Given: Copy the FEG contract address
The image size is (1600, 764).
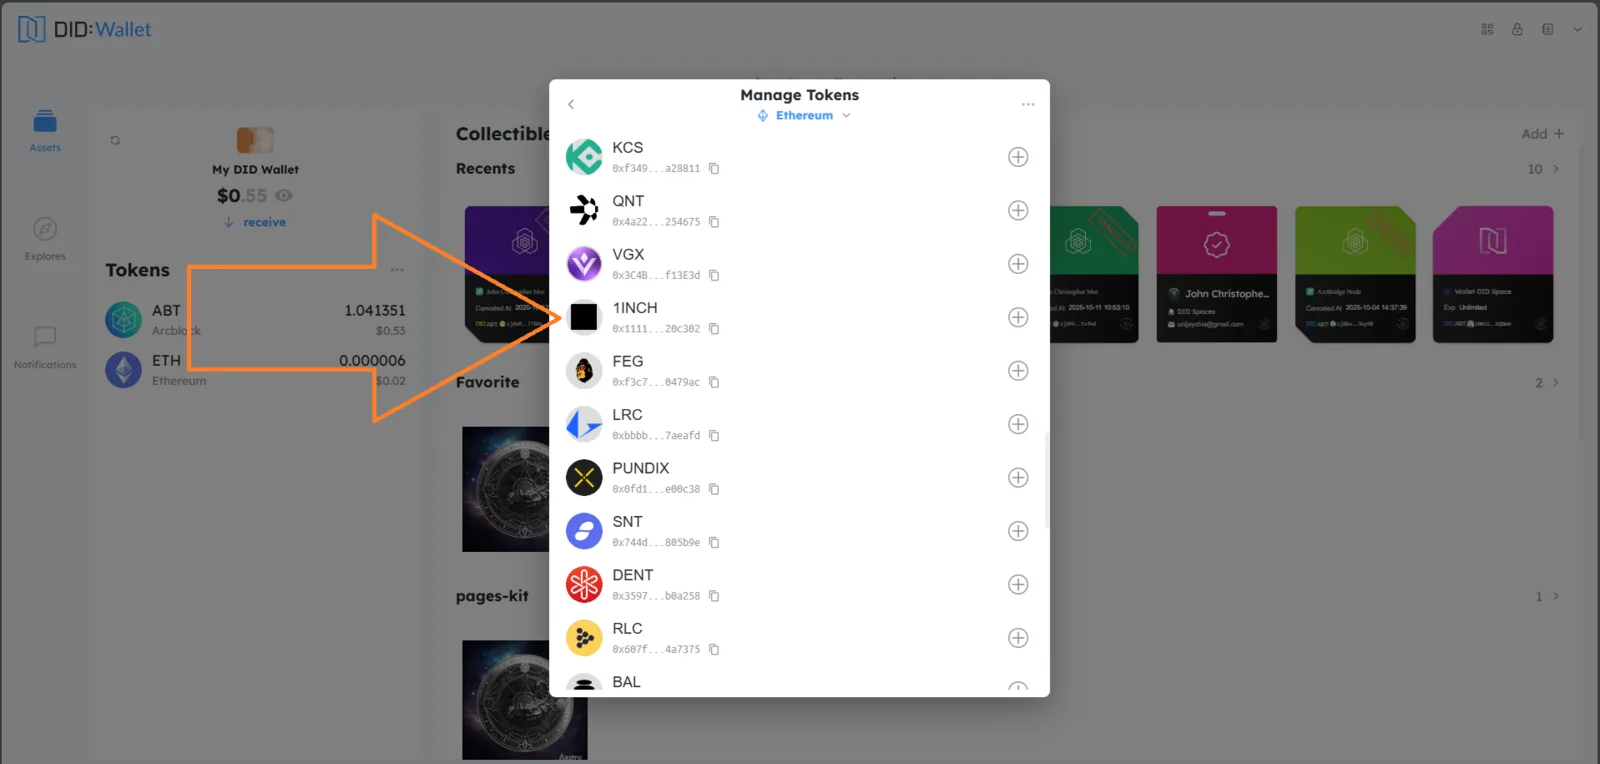Looking at the screenshot, I should (714, 383).
